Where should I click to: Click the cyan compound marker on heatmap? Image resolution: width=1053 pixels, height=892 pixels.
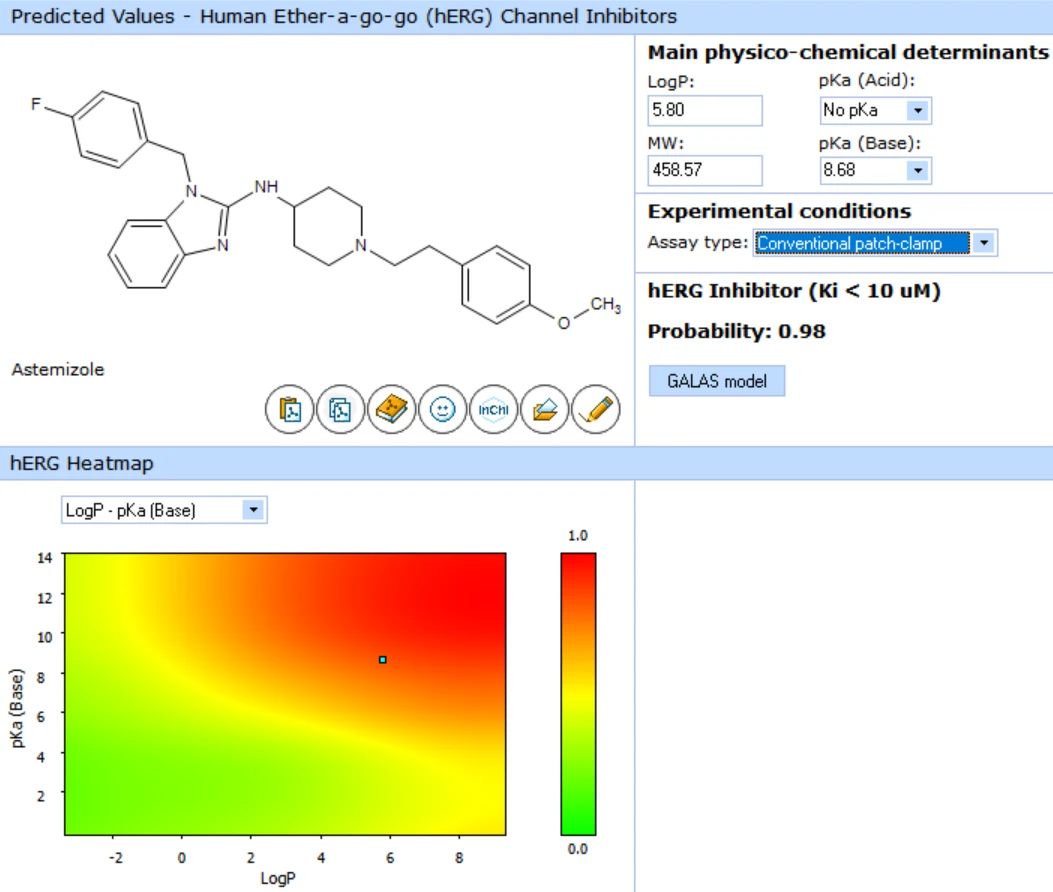pyautogui.click(x=383, y=660)
